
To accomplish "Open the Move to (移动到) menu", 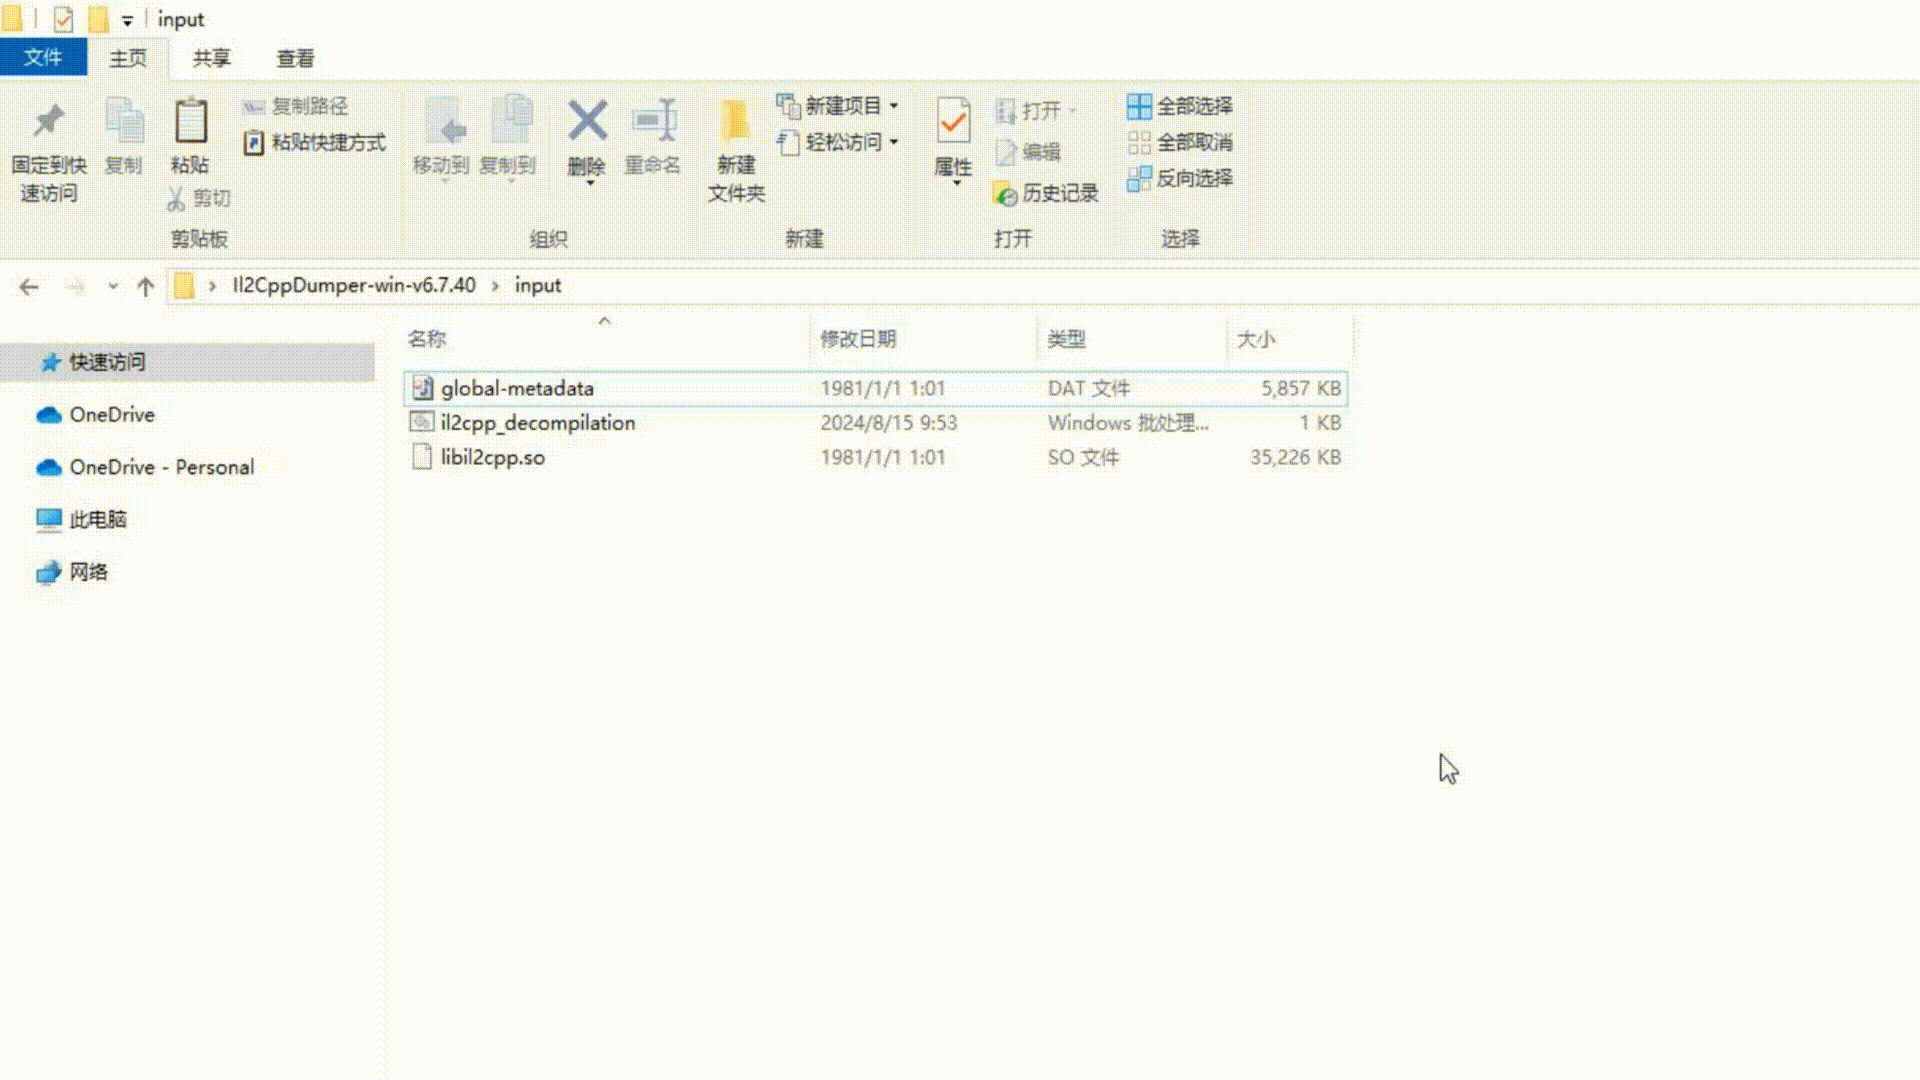I will 441,140.
